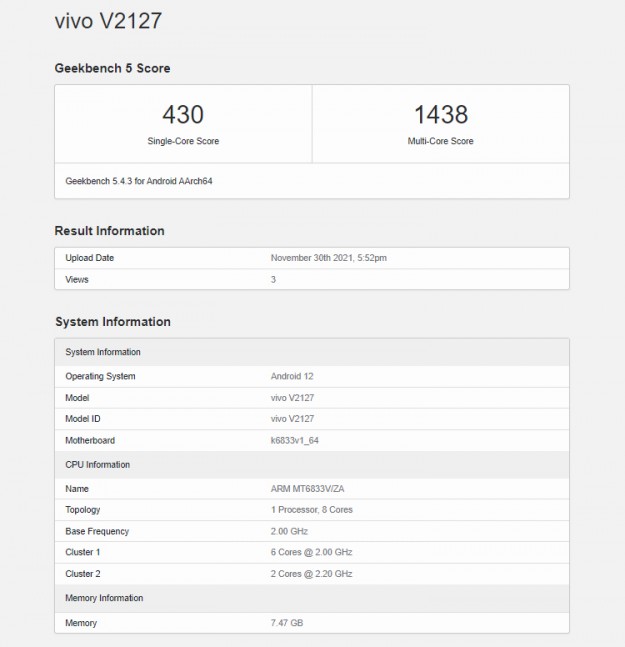Select the single-core score value 430

pos(183,115)
